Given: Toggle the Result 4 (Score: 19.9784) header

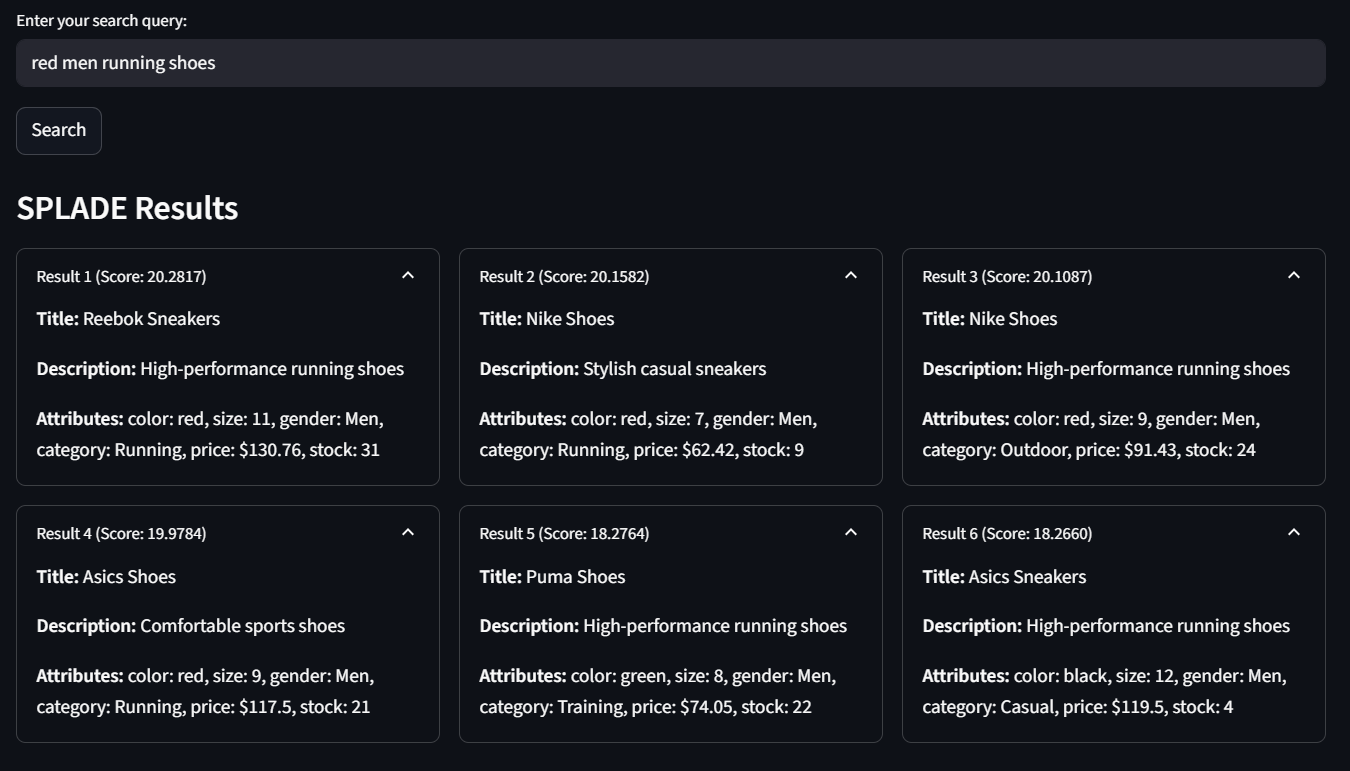Looking at the screenshot, I should click(228, 533).
